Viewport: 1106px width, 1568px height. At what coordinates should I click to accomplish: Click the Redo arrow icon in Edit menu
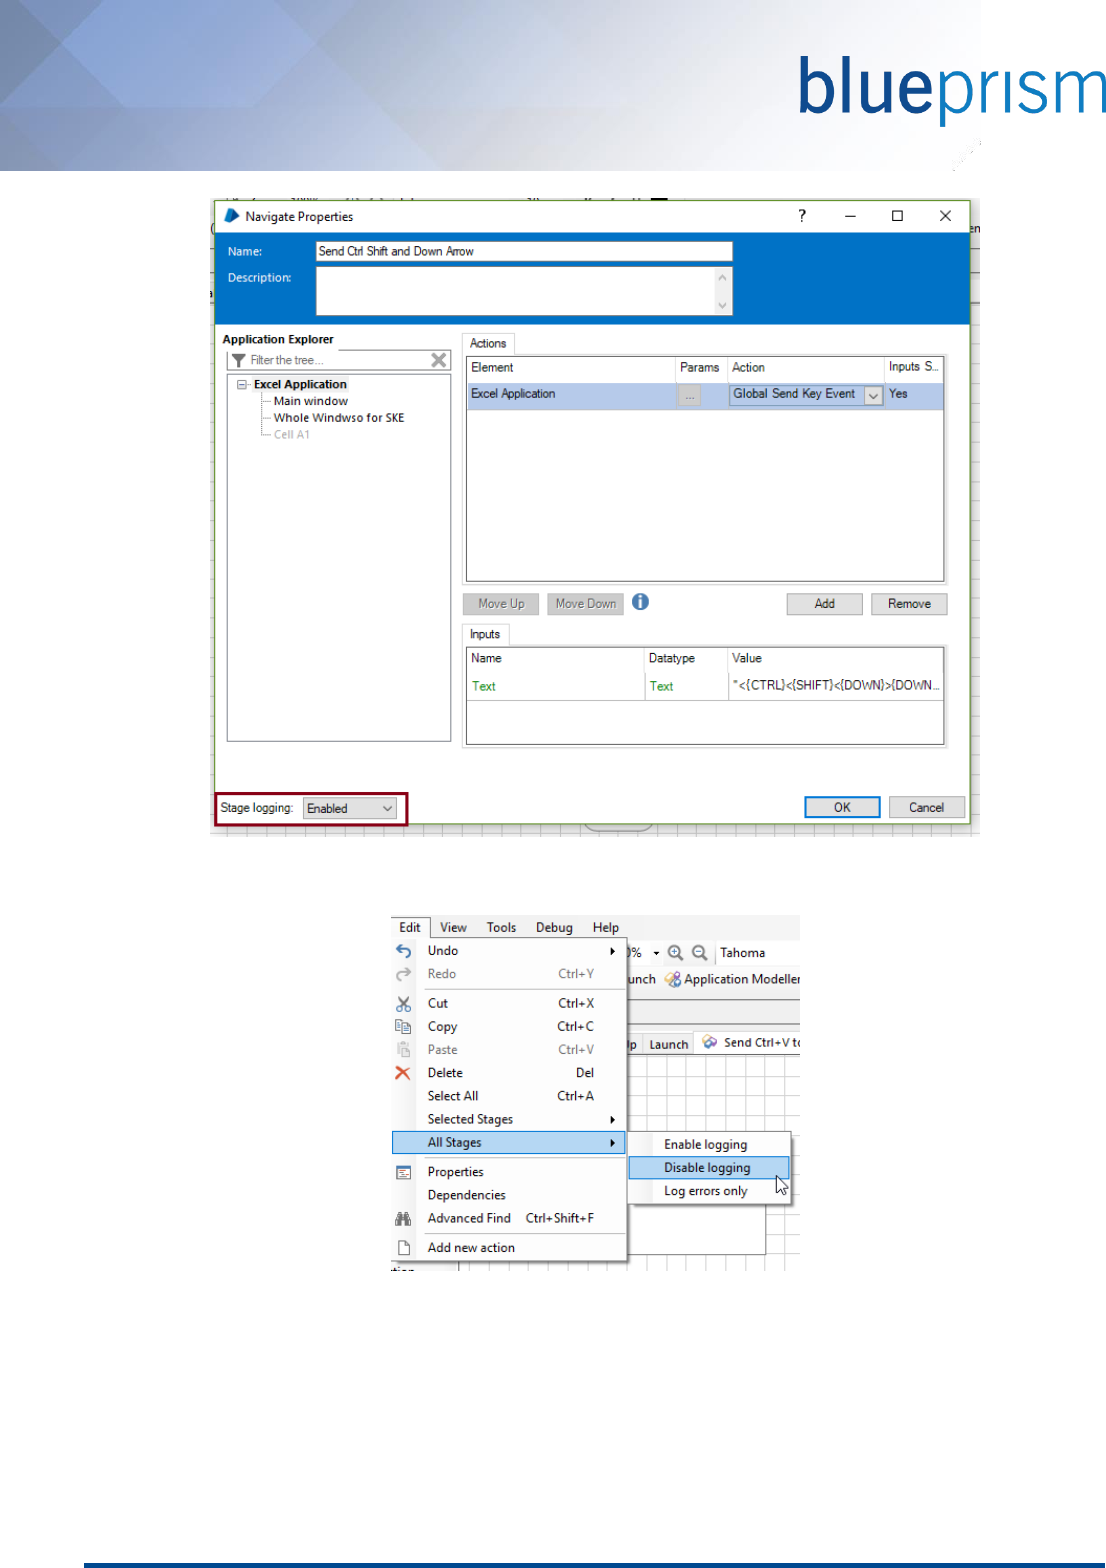coord(404,974)
